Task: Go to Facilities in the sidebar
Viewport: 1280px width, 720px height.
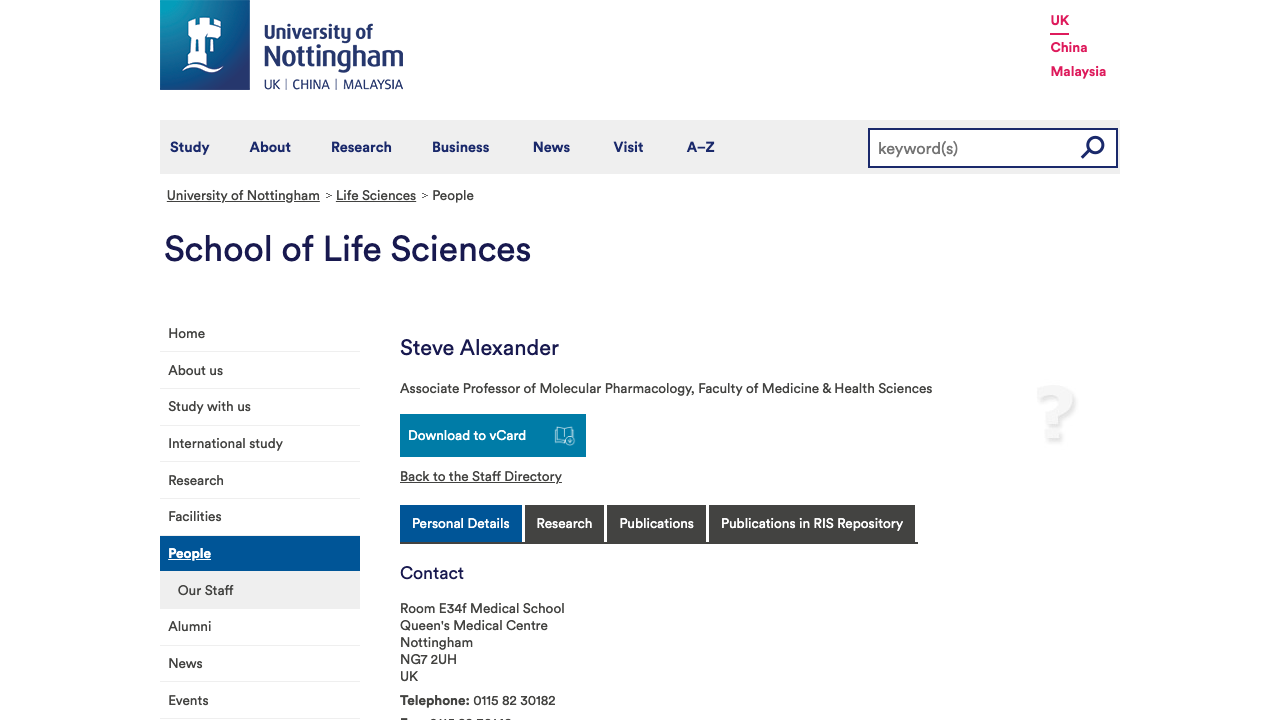Action: pos(195,517)
